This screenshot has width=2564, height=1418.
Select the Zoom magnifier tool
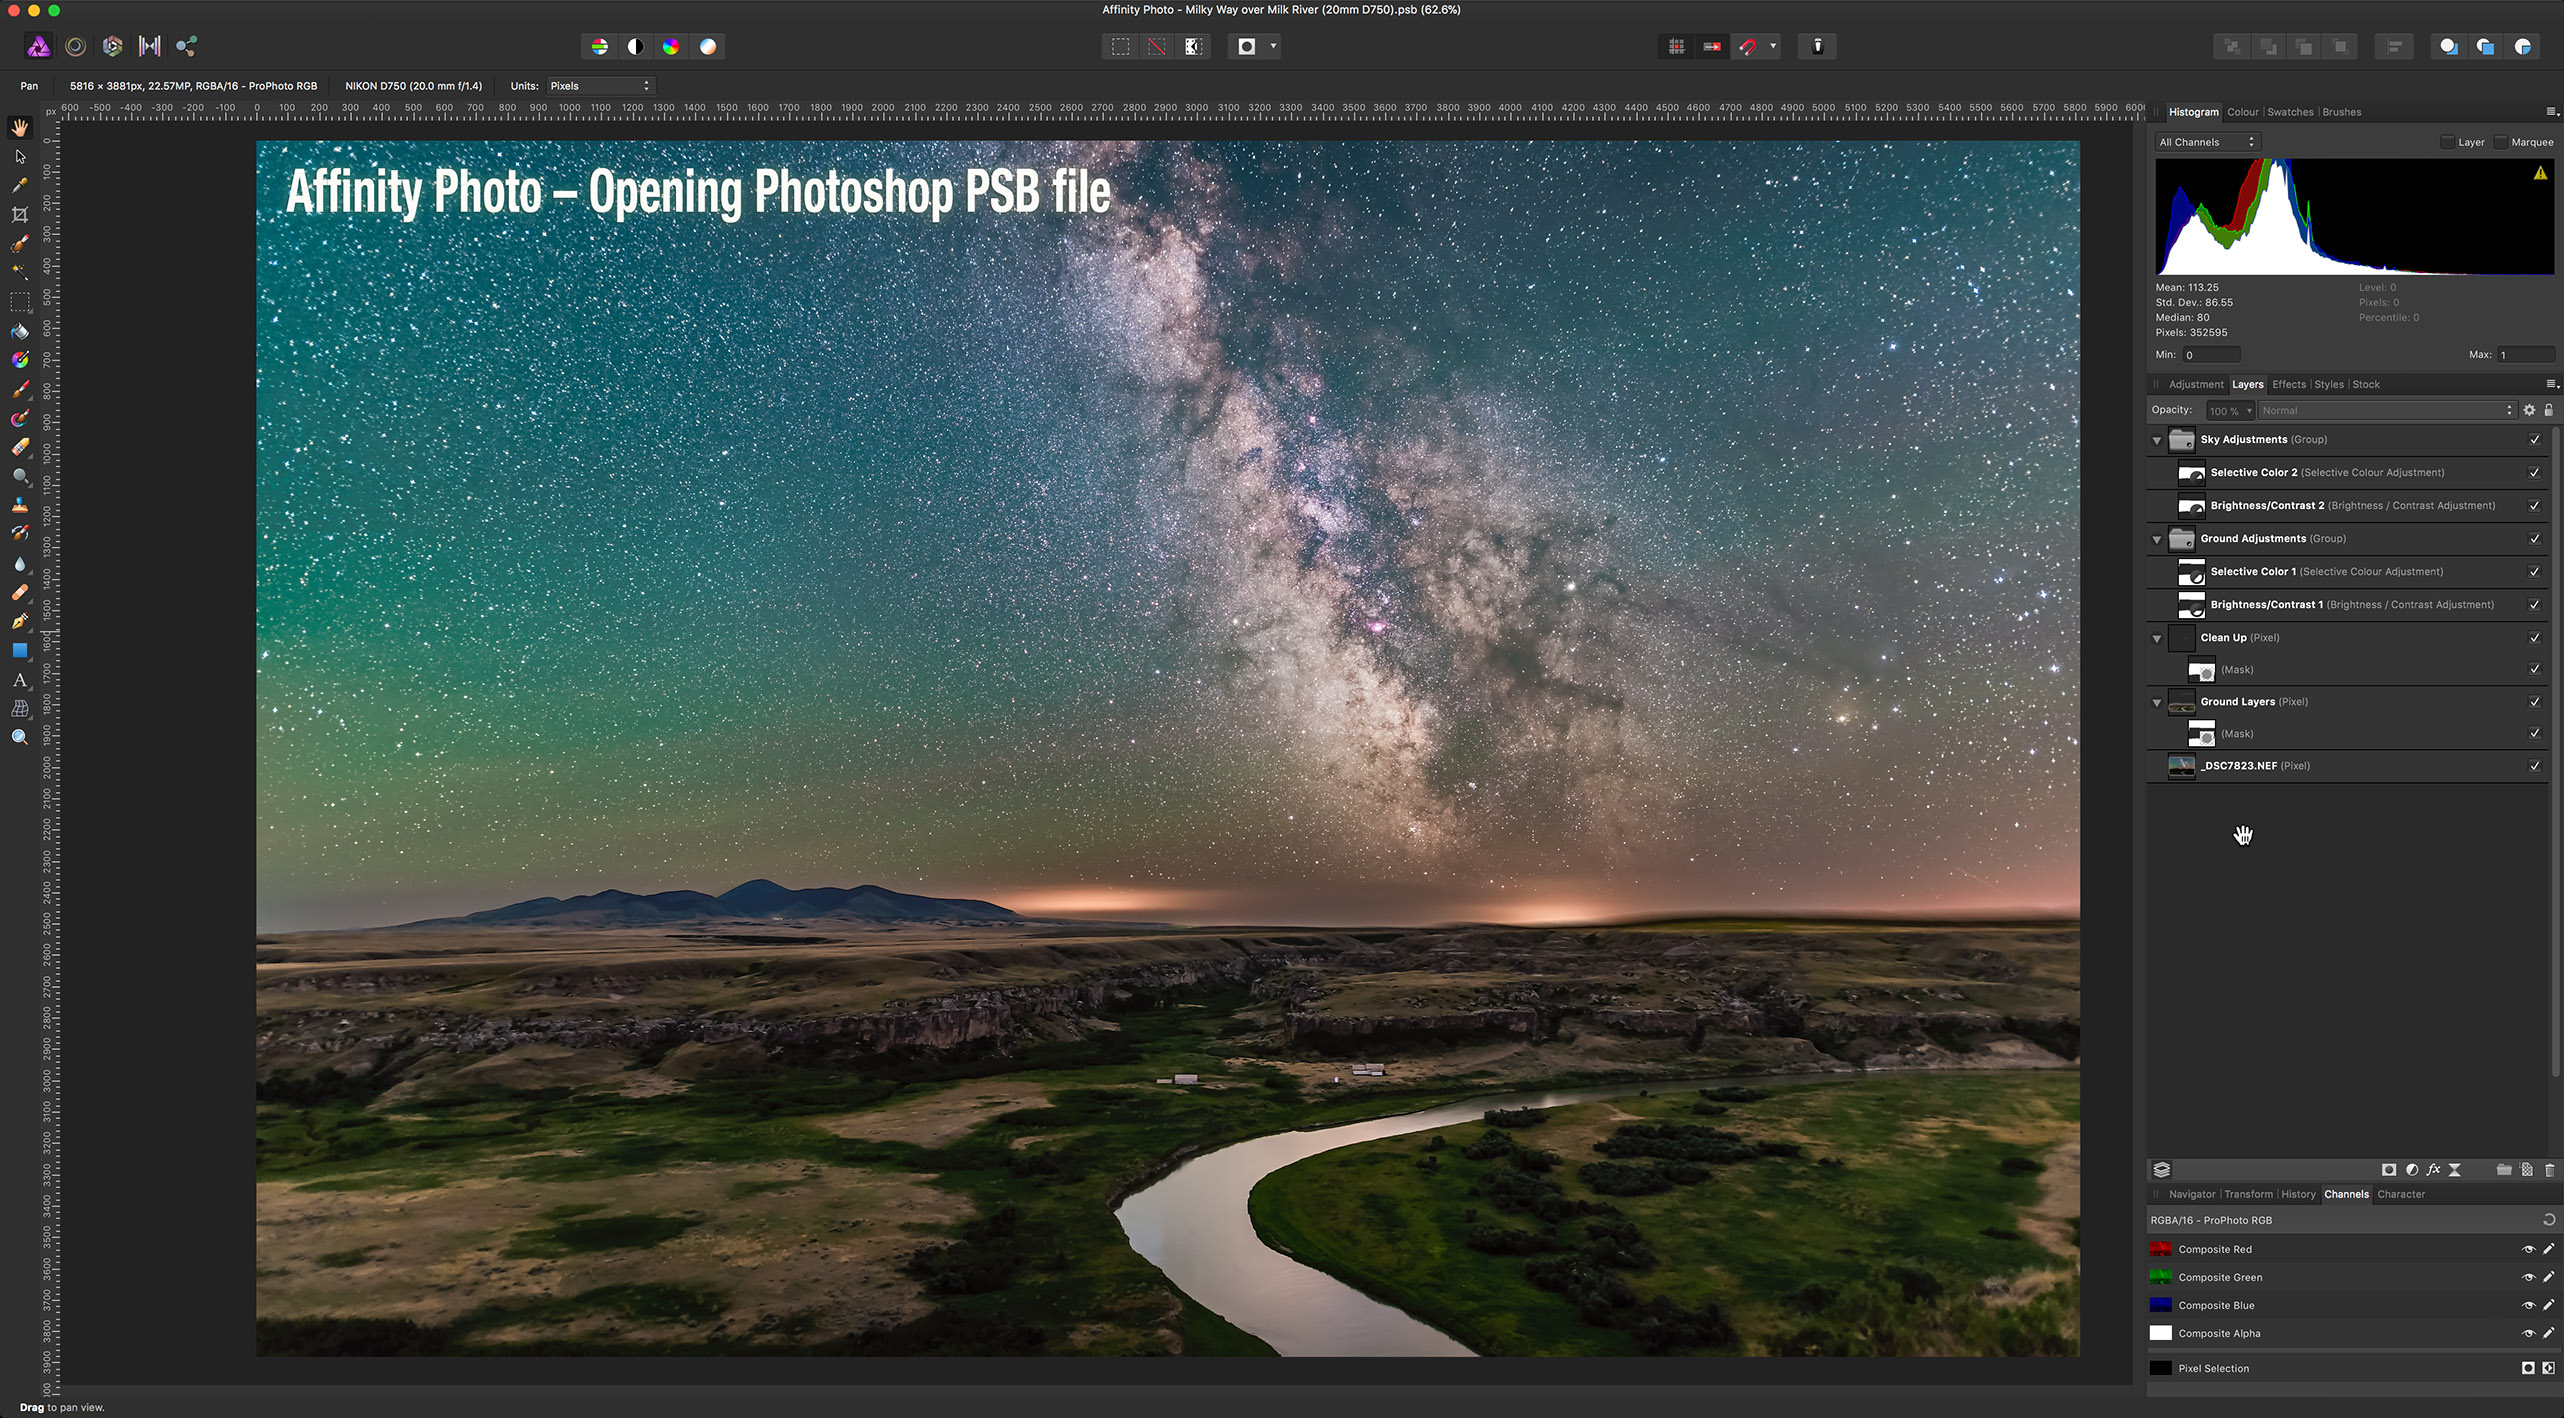tap(19, 738)
